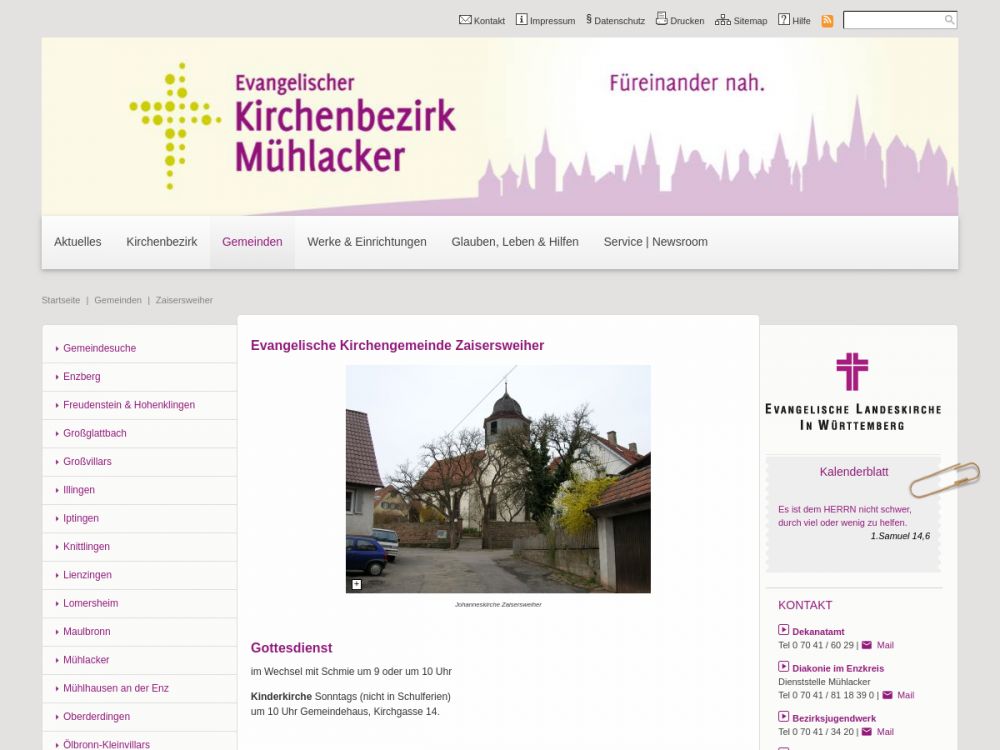Go to Startseite in the breadcrumb
This screenshot has height=750, width=1000.
(61, 300)
